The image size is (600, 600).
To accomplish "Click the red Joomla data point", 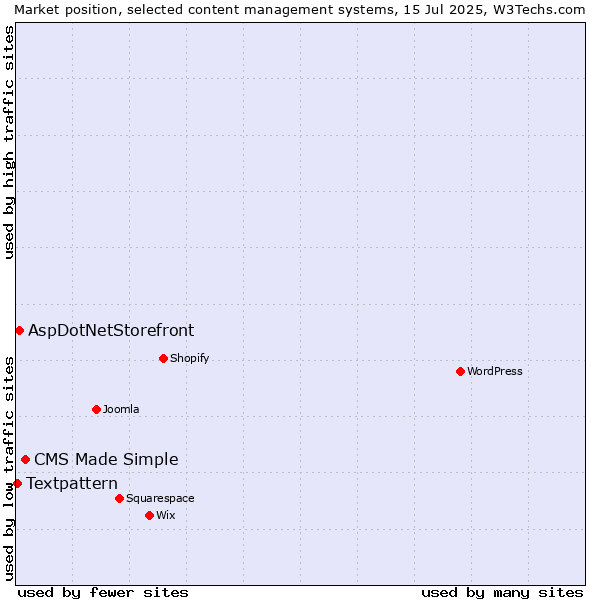I will [96, 409].
